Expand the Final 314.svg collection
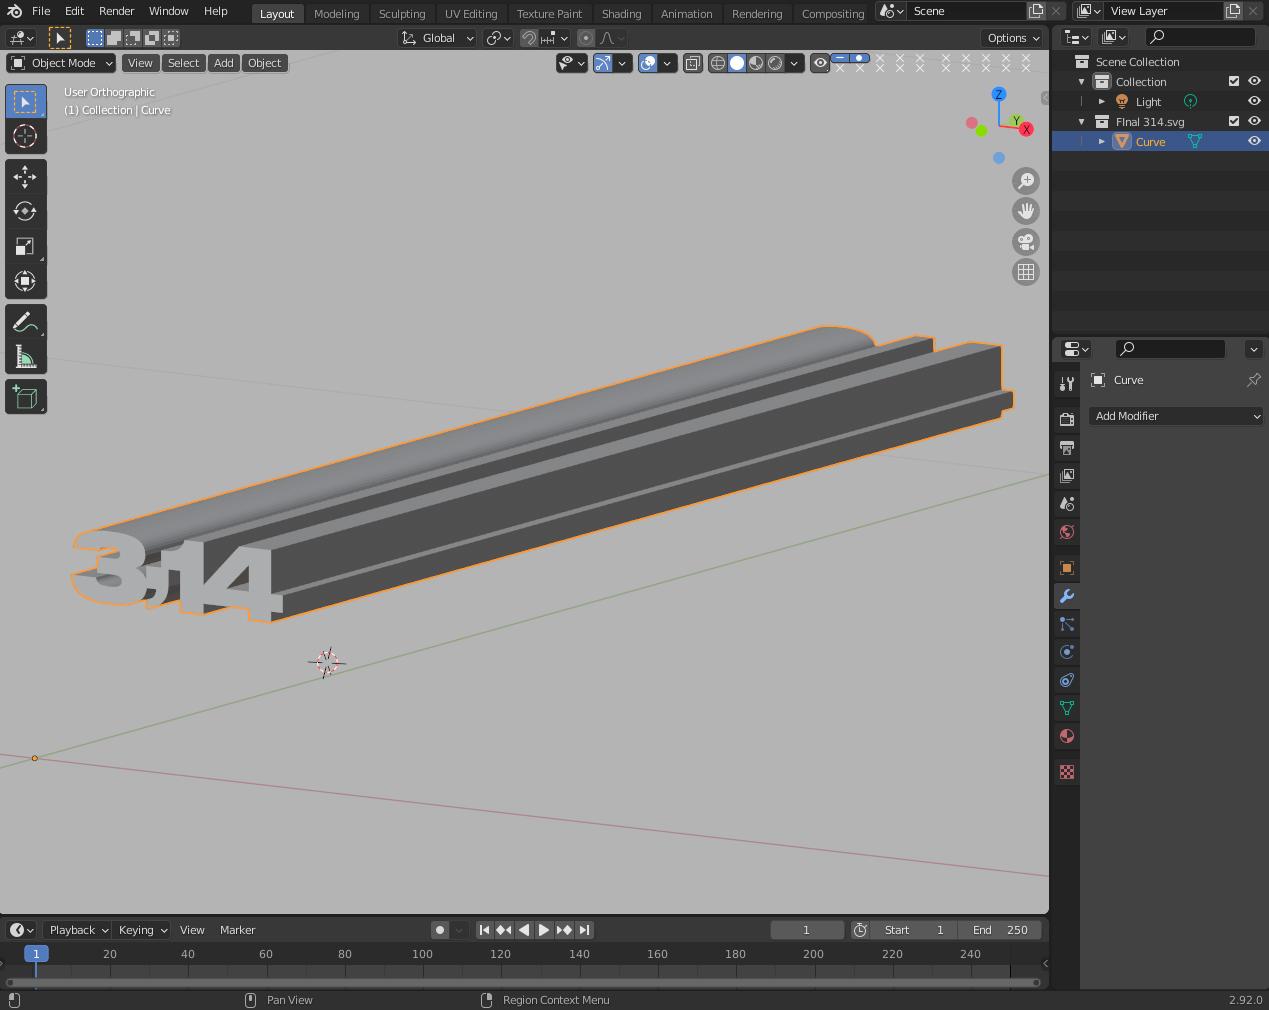 pyautogui.click(x=1081, y=121)
